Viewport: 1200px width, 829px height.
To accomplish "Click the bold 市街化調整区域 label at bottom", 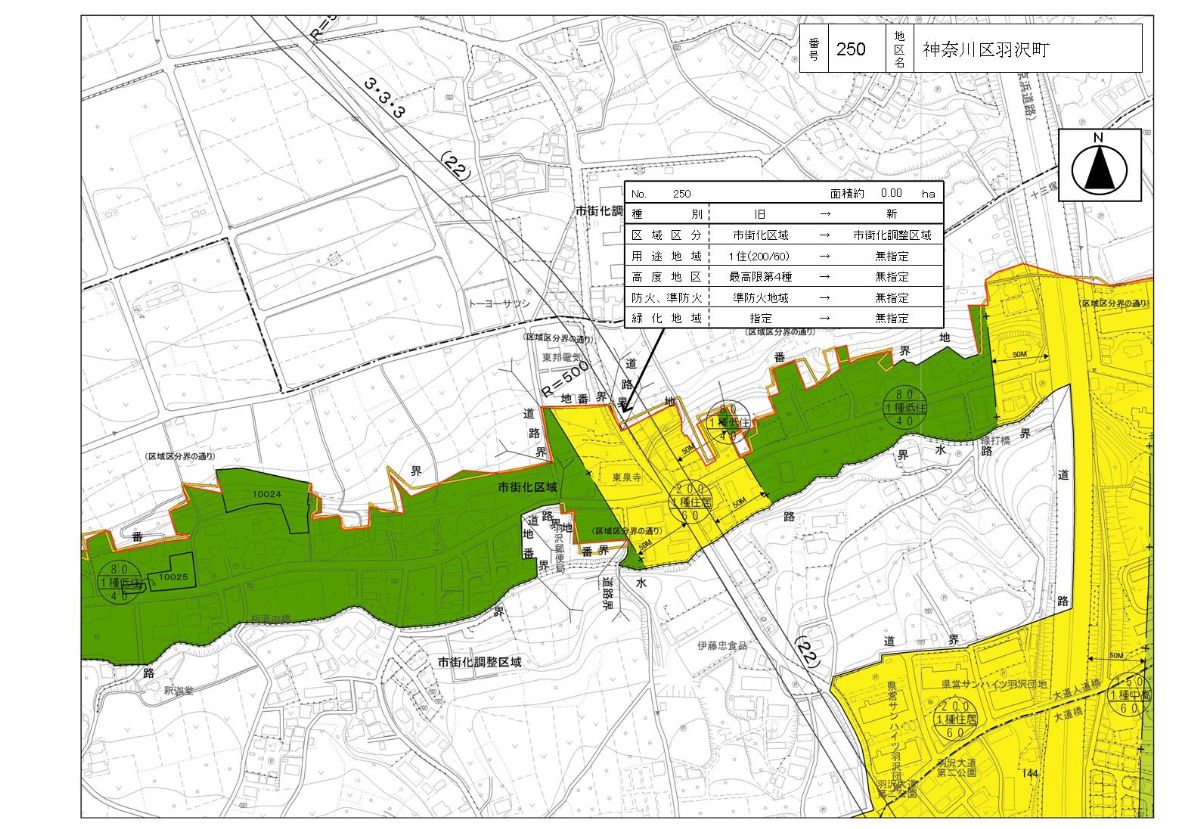I will pyautogui.click(x=479, y=662).
